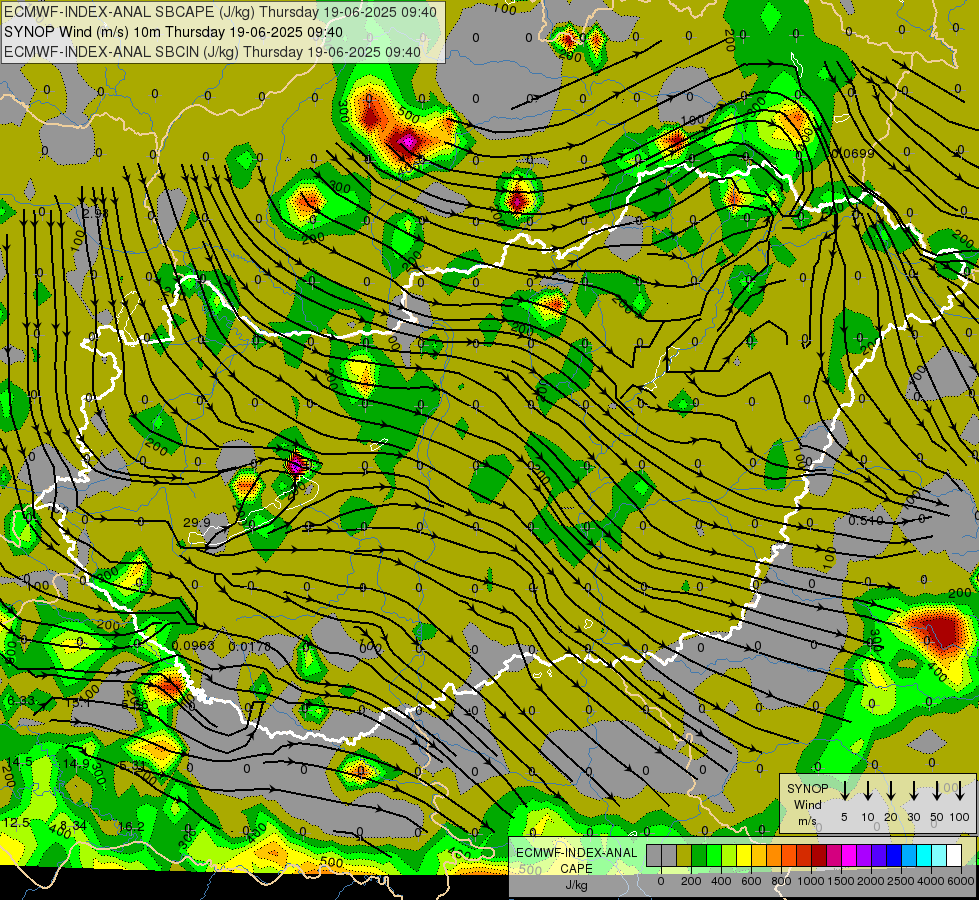Image resolution: width=979 pixels, height=900 pixels.
Task: Click the 1000 tick label on CAPE scale
Action: [812, 881]
